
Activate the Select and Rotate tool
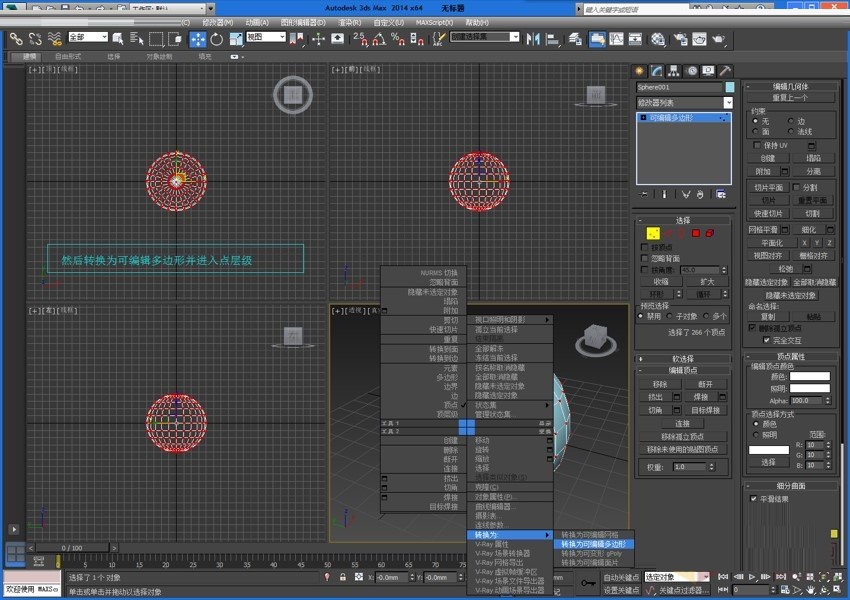[216, 39]
